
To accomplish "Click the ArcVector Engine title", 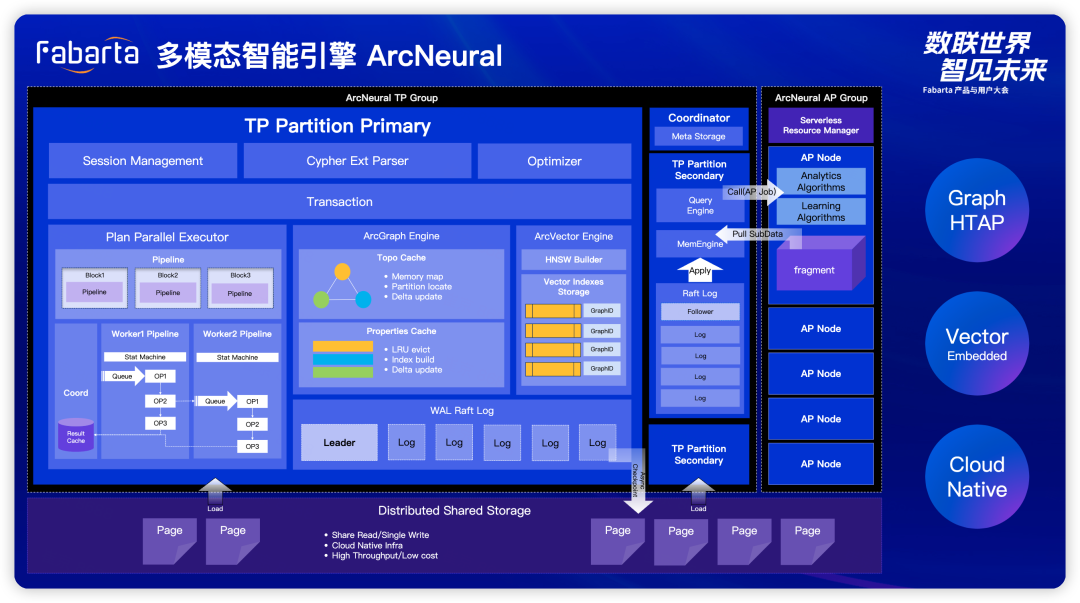I will click(574, 236).
